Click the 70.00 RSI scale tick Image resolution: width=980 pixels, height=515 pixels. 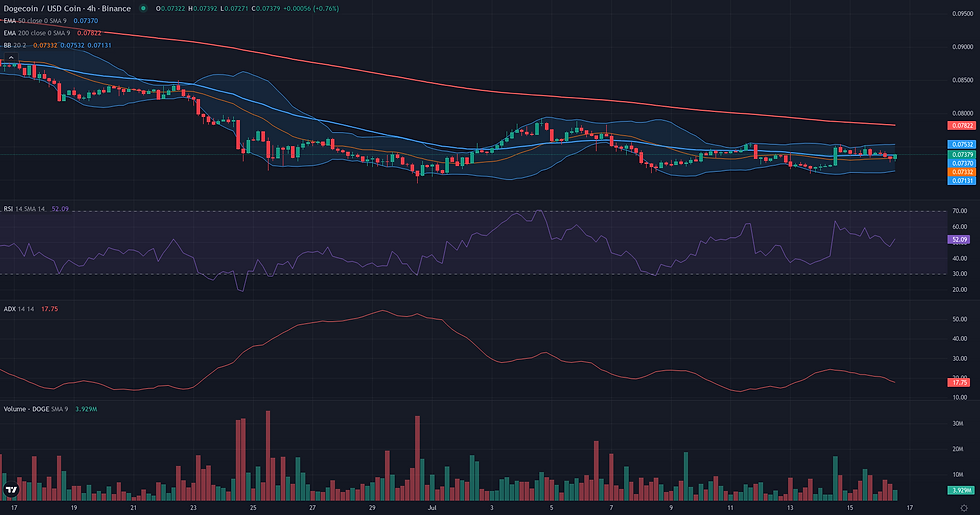(x=960, y=211)
